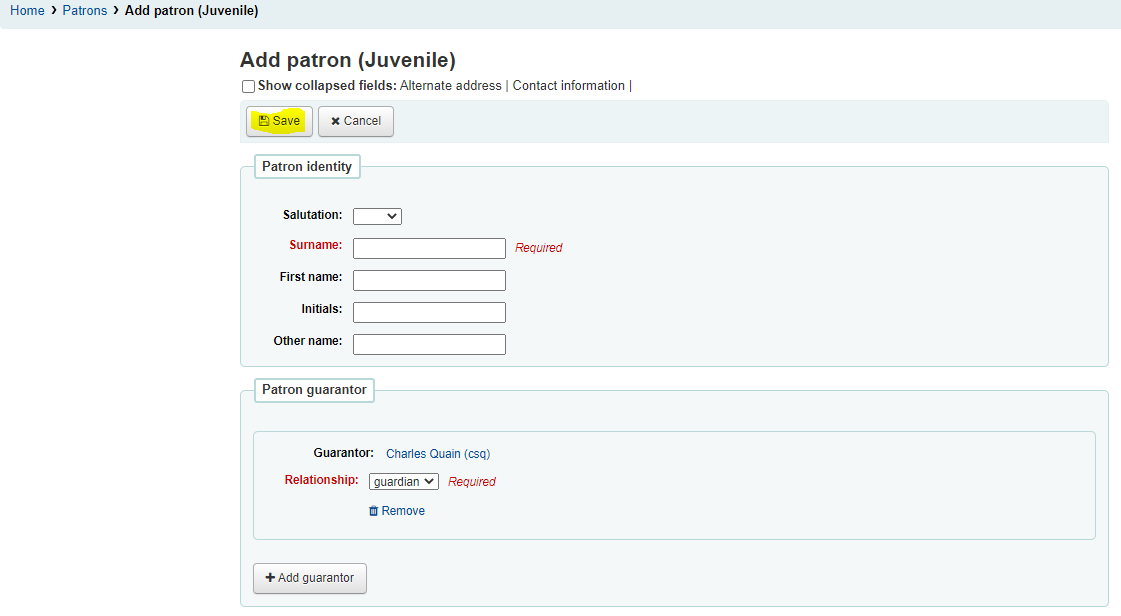Click the Cancel button

(356, 121)
